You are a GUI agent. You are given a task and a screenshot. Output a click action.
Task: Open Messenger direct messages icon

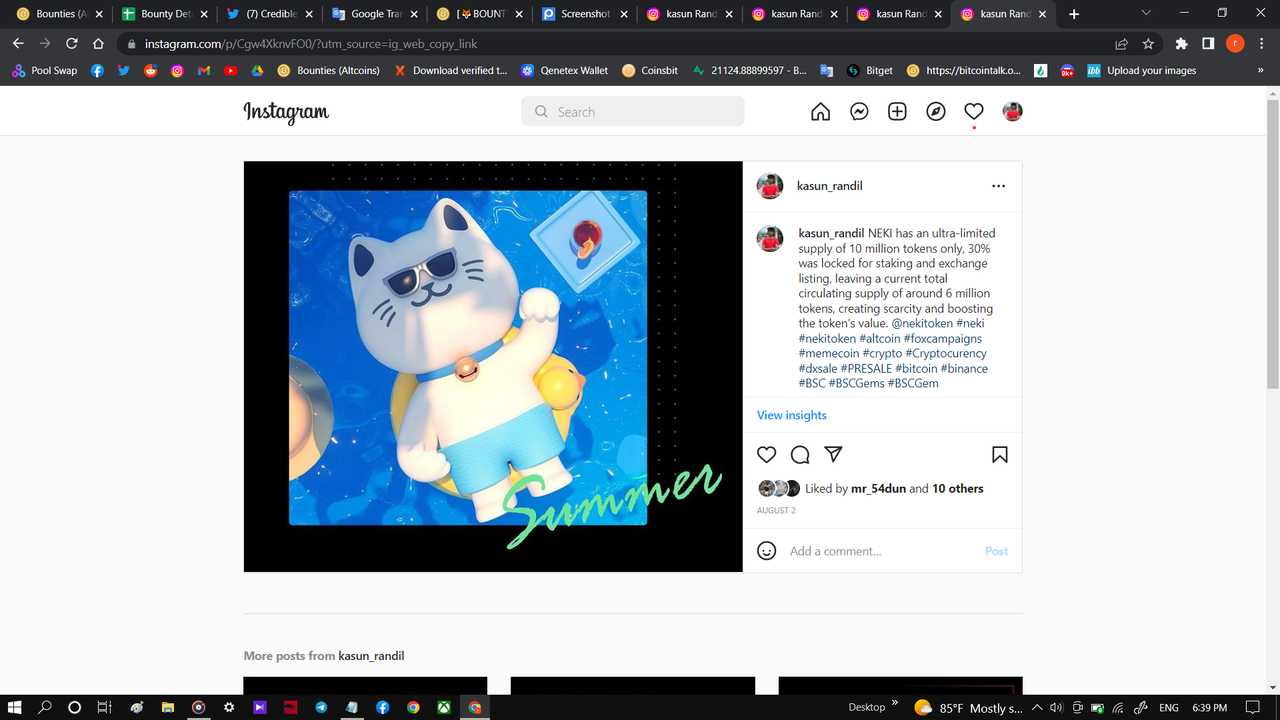pyautogui.click(x=859, y=112)
